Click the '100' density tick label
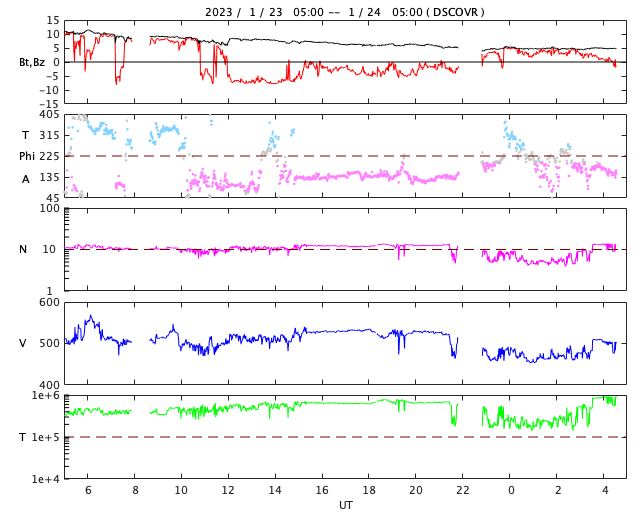 coord(49,208)
